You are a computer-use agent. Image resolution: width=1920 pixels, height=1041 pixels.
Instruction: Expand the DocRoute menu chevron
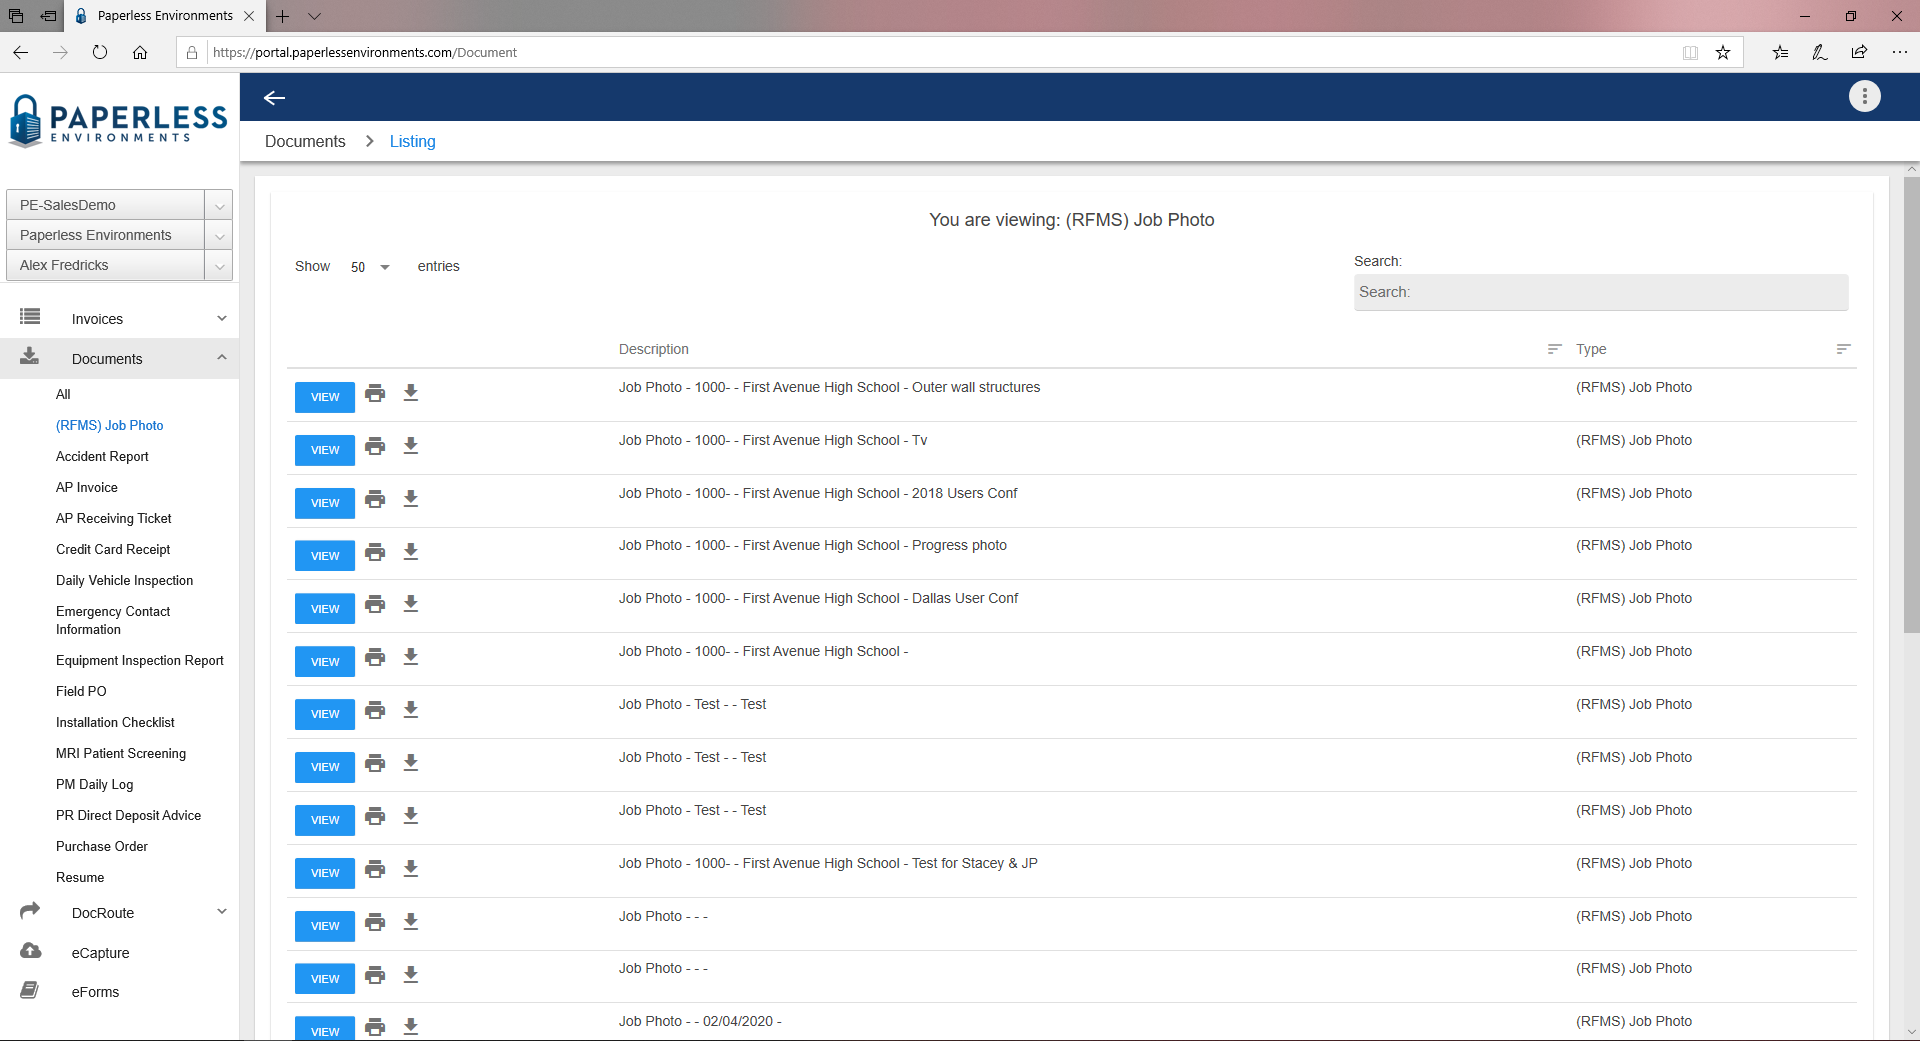pos(222,912)
